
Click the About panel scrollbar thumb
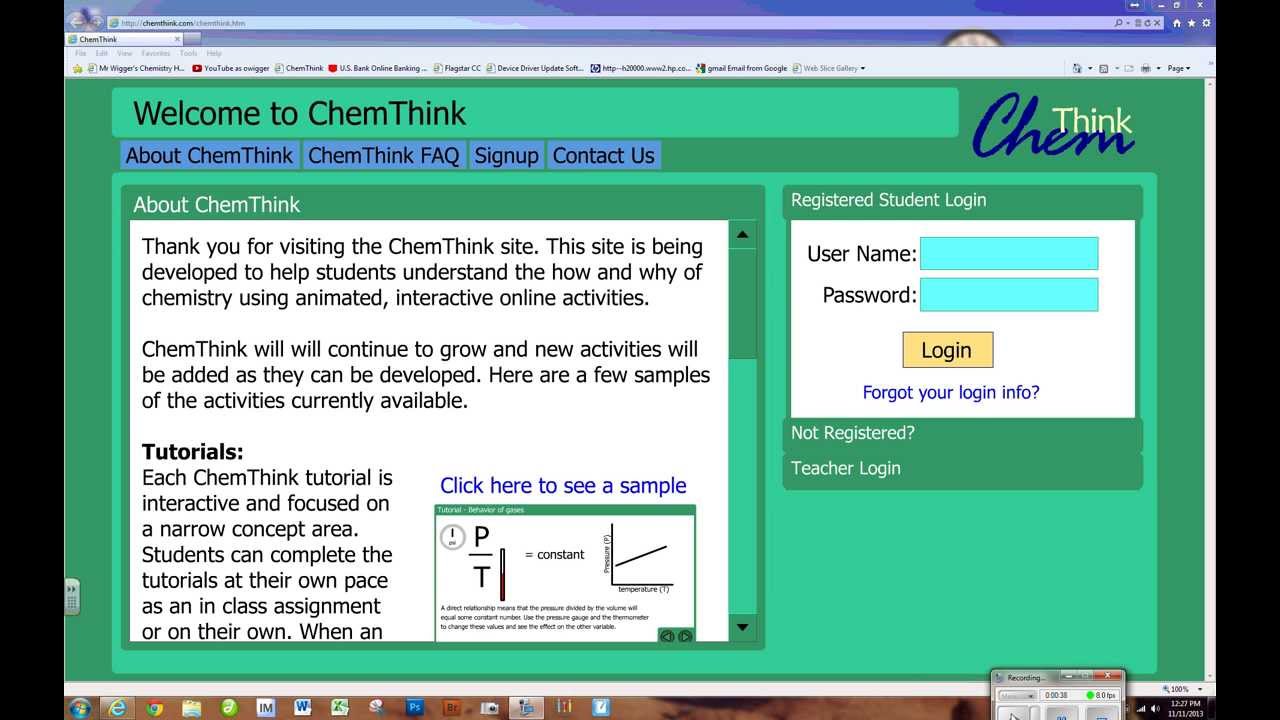pos(742,303)
